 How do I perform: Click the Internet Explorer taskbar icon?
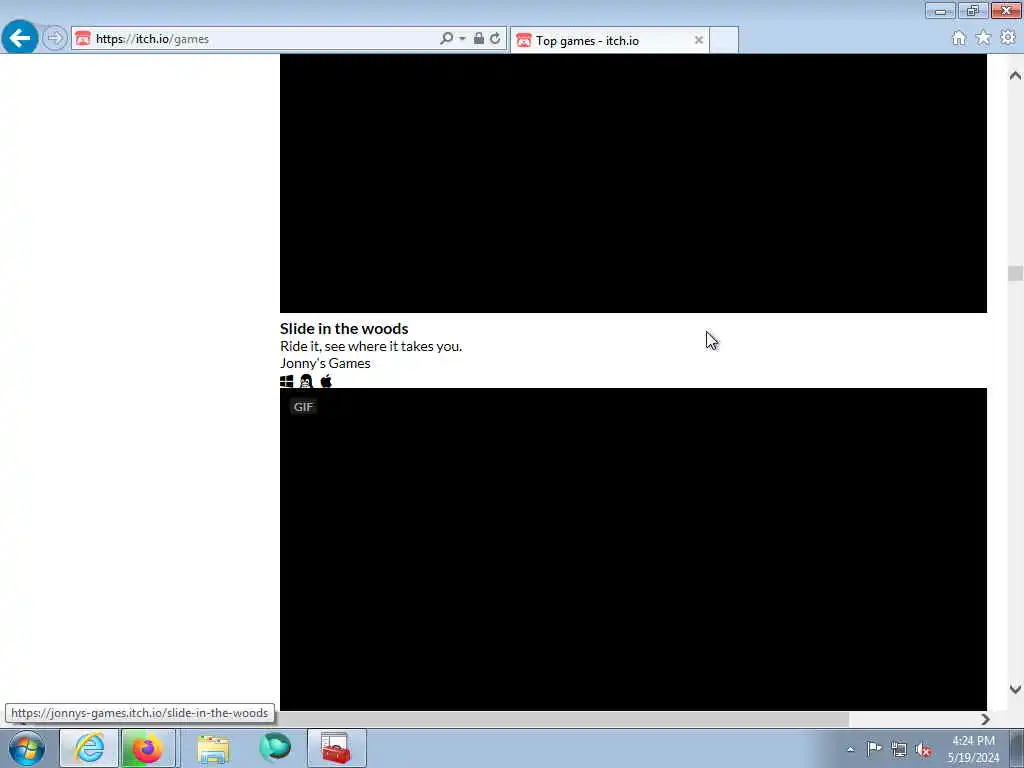pyautogui.click(x=89, y=748)
